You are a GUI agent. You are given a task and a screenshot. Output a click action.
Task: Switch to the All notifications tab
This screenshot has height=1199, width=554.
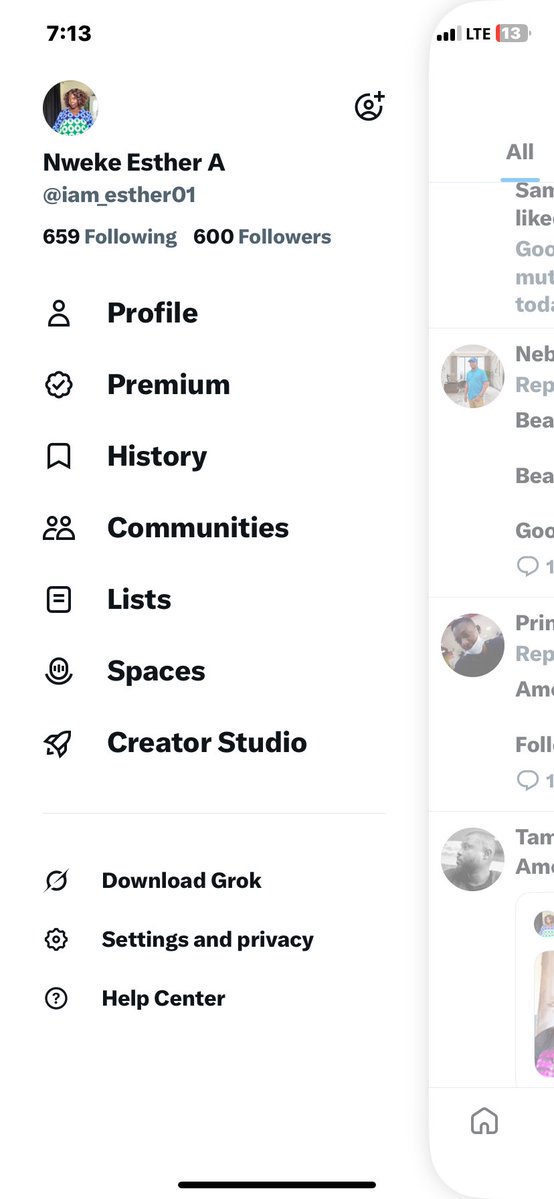(520, 152)
